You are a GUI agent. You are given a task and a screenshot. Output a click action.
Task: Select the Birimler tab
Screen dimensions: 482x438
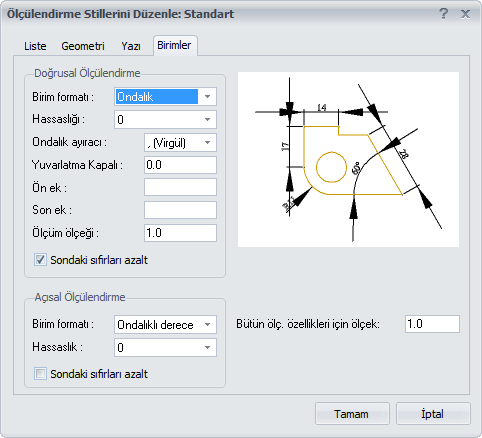[175, 45]
